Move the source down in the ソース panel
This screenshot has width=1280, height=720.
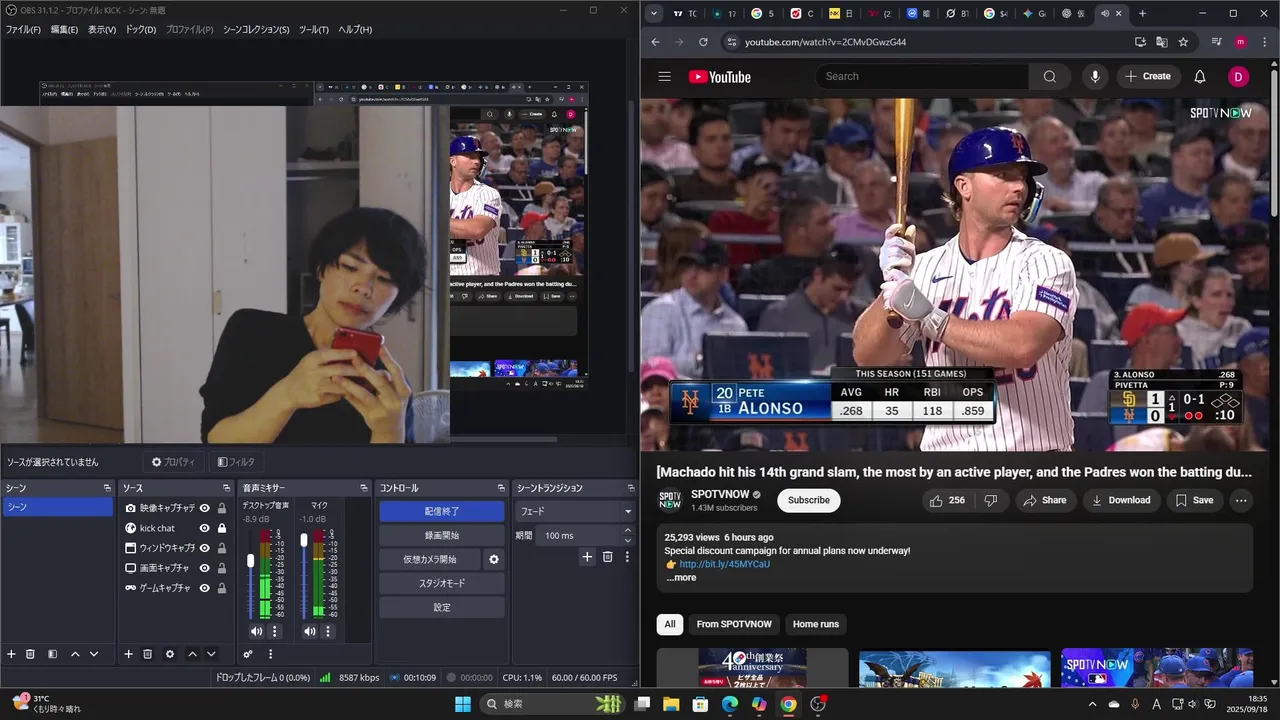211,654
